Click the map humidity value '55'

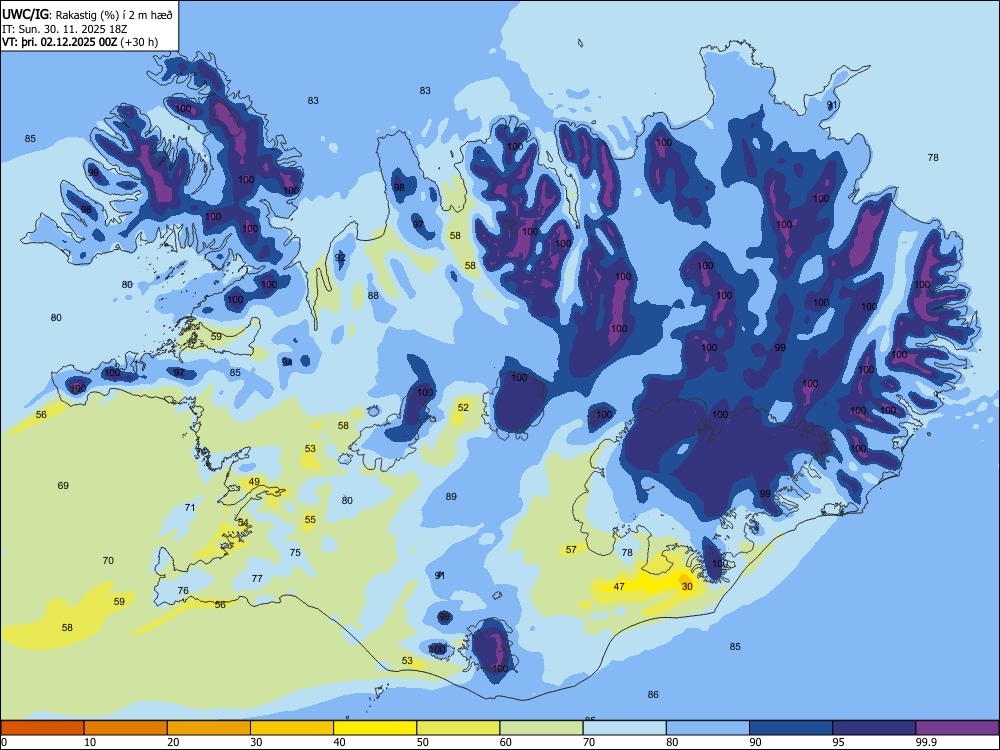click(x=310, y=520)
